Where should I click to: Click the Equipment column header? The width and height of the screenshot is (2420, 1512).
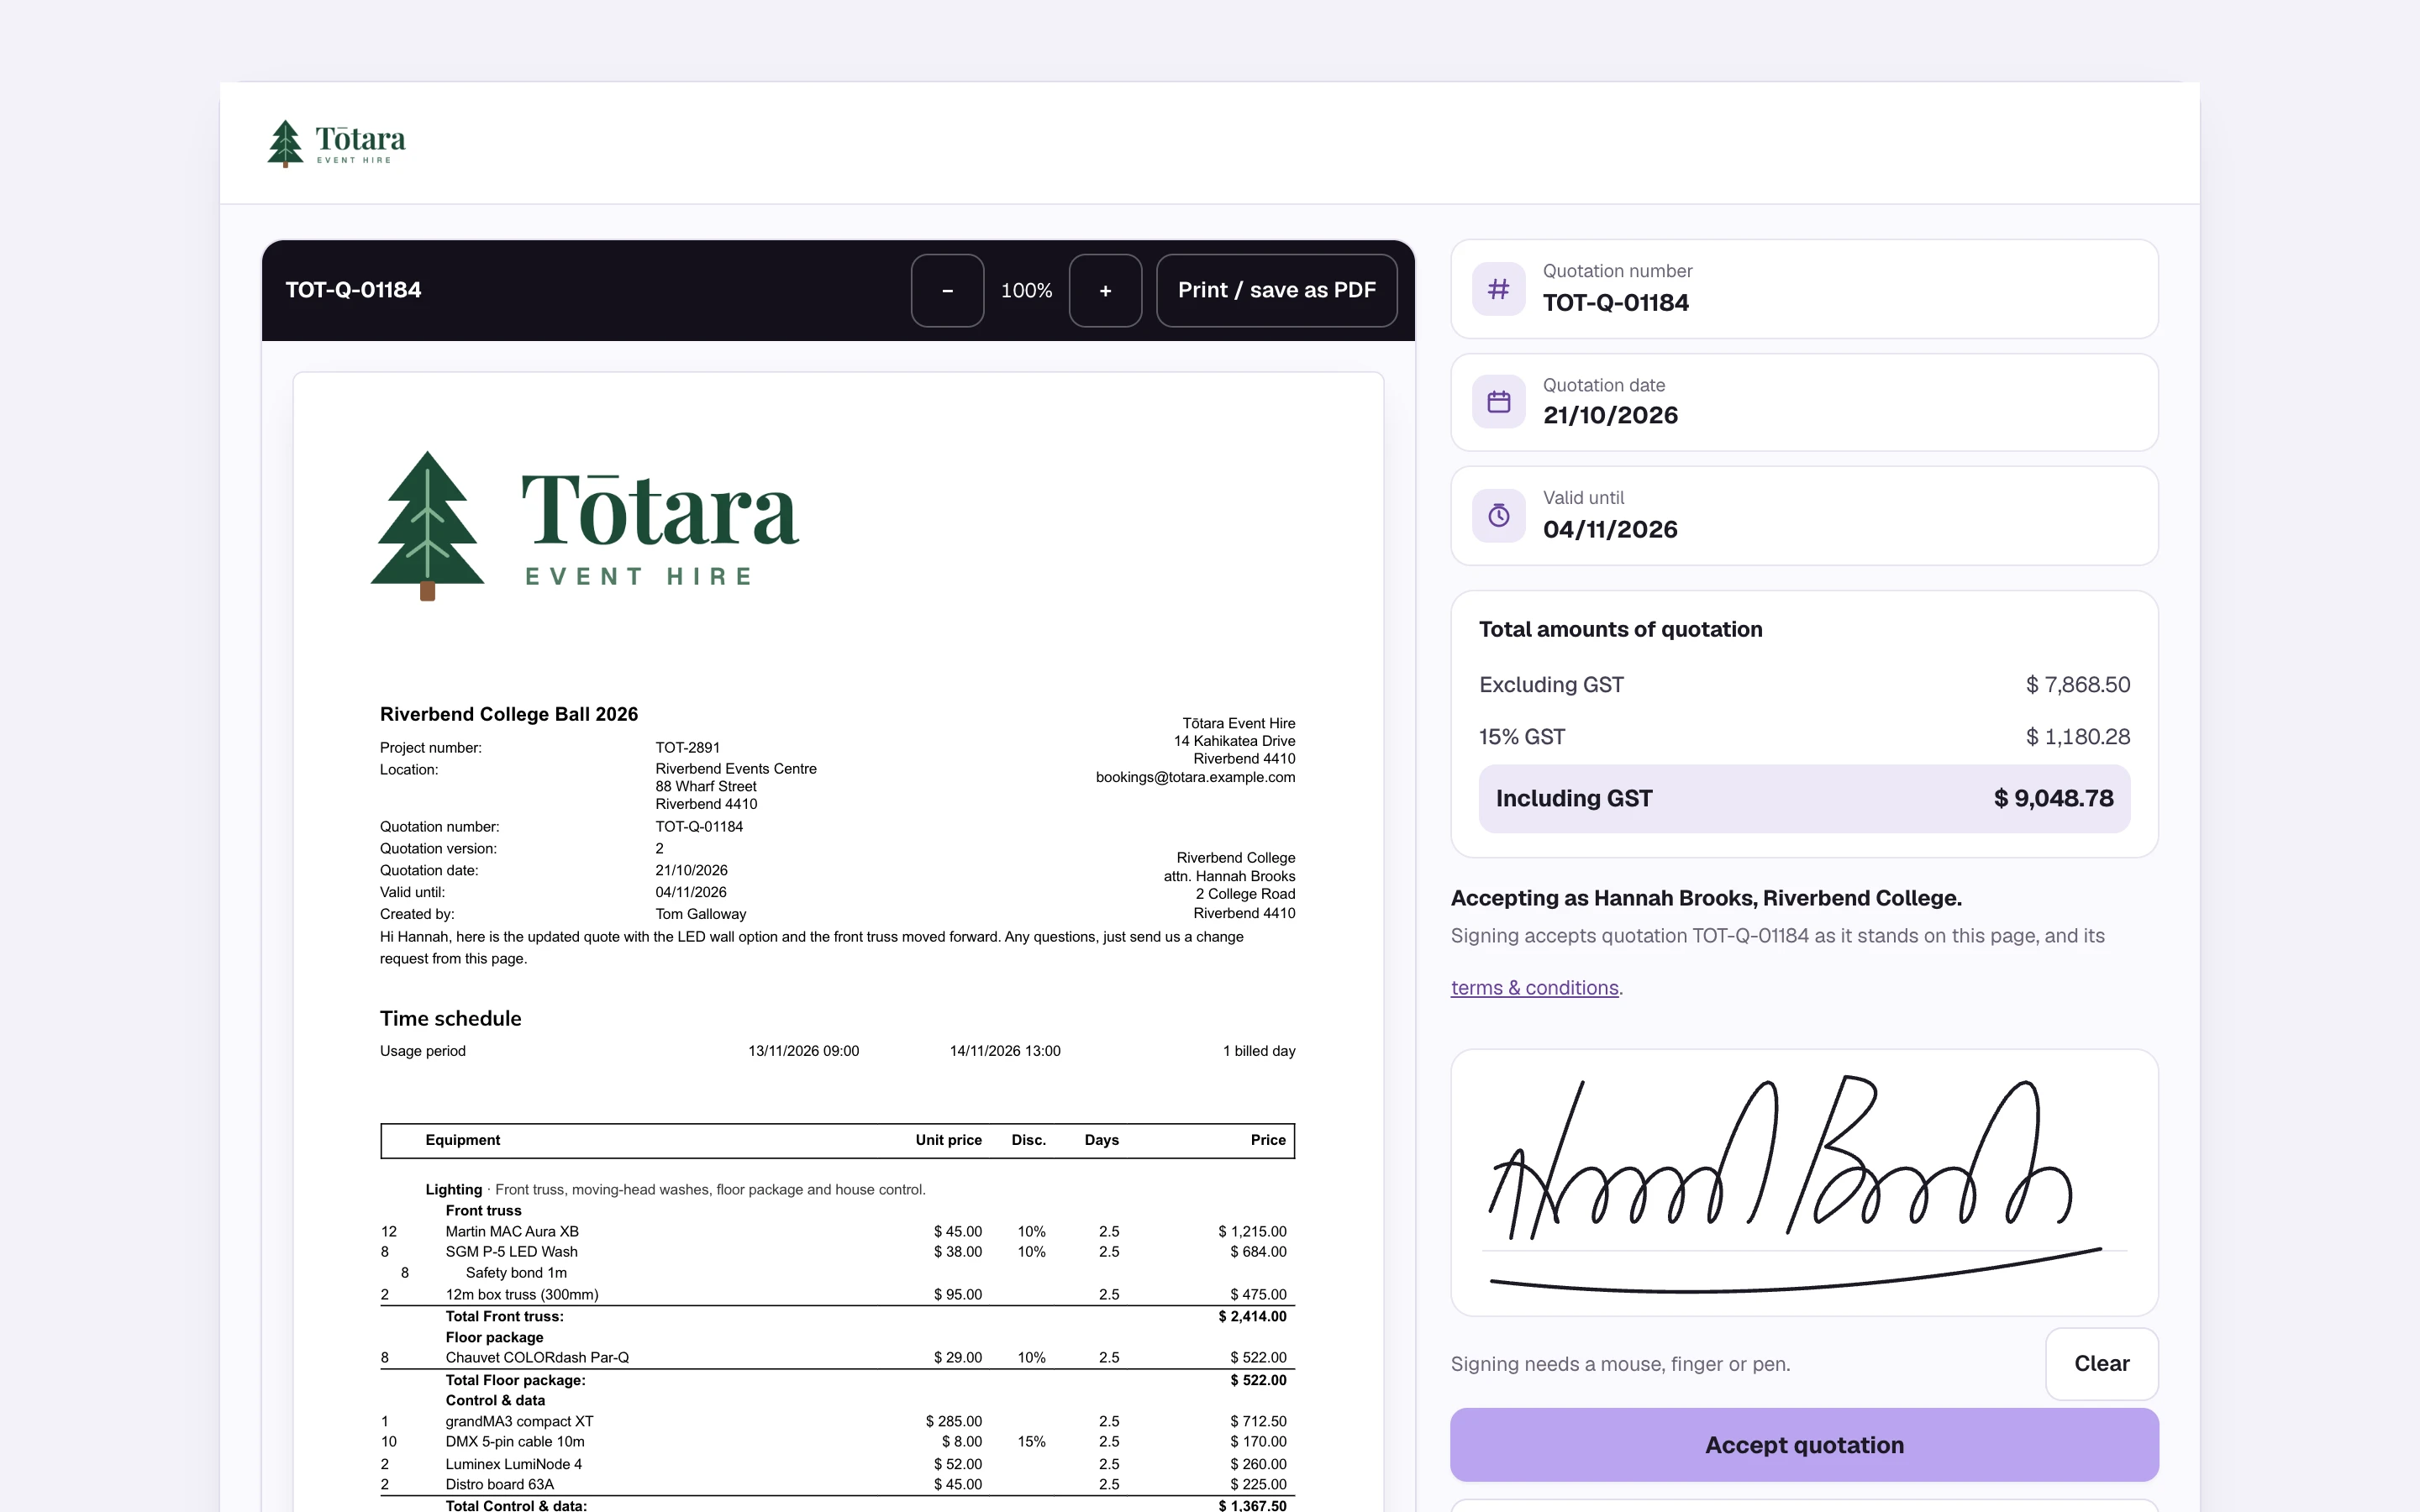[x=462, y=1140]
